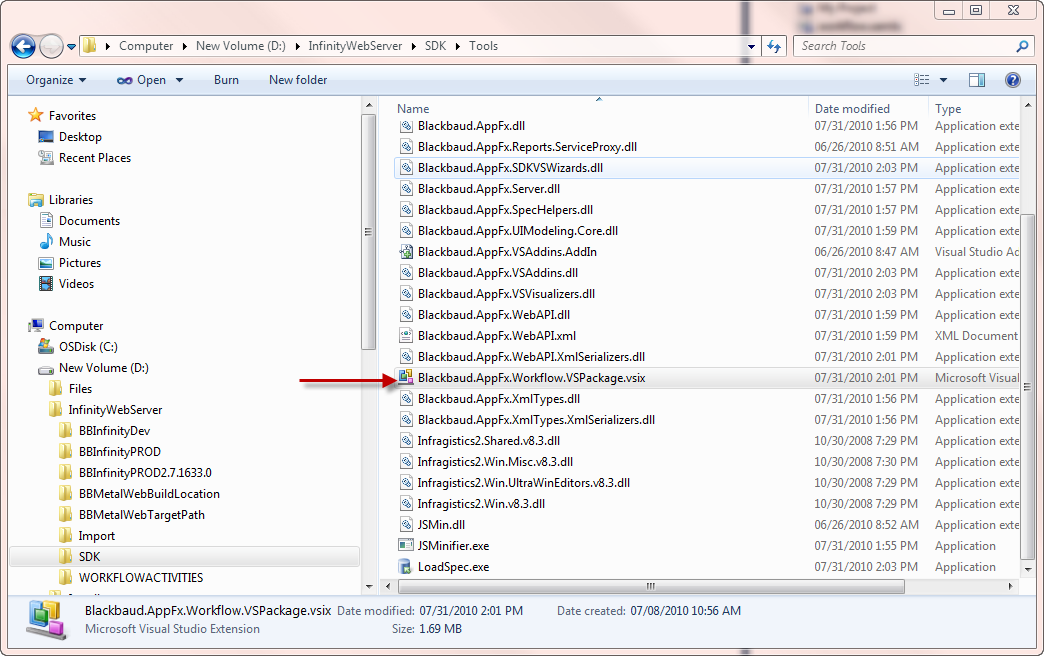
Task: Click the JSMin.dll file icon
Action: [x=405, y=525]
